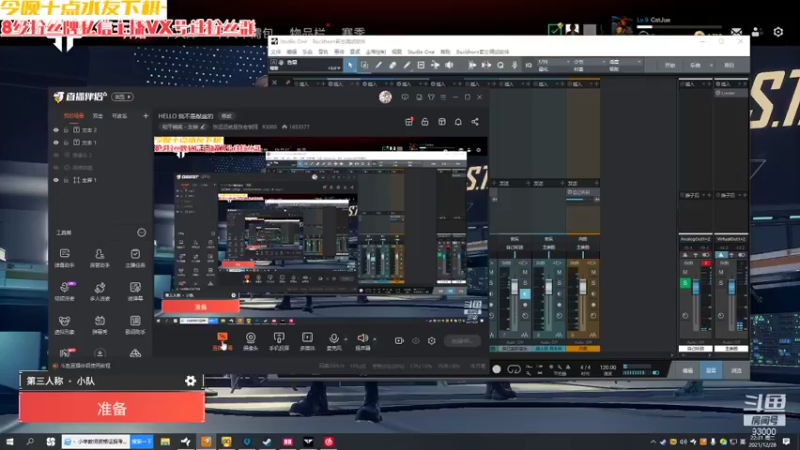Click the skin shirt icon in app header
The height and width of the screenshot is (450, 800).
point(431,97)
